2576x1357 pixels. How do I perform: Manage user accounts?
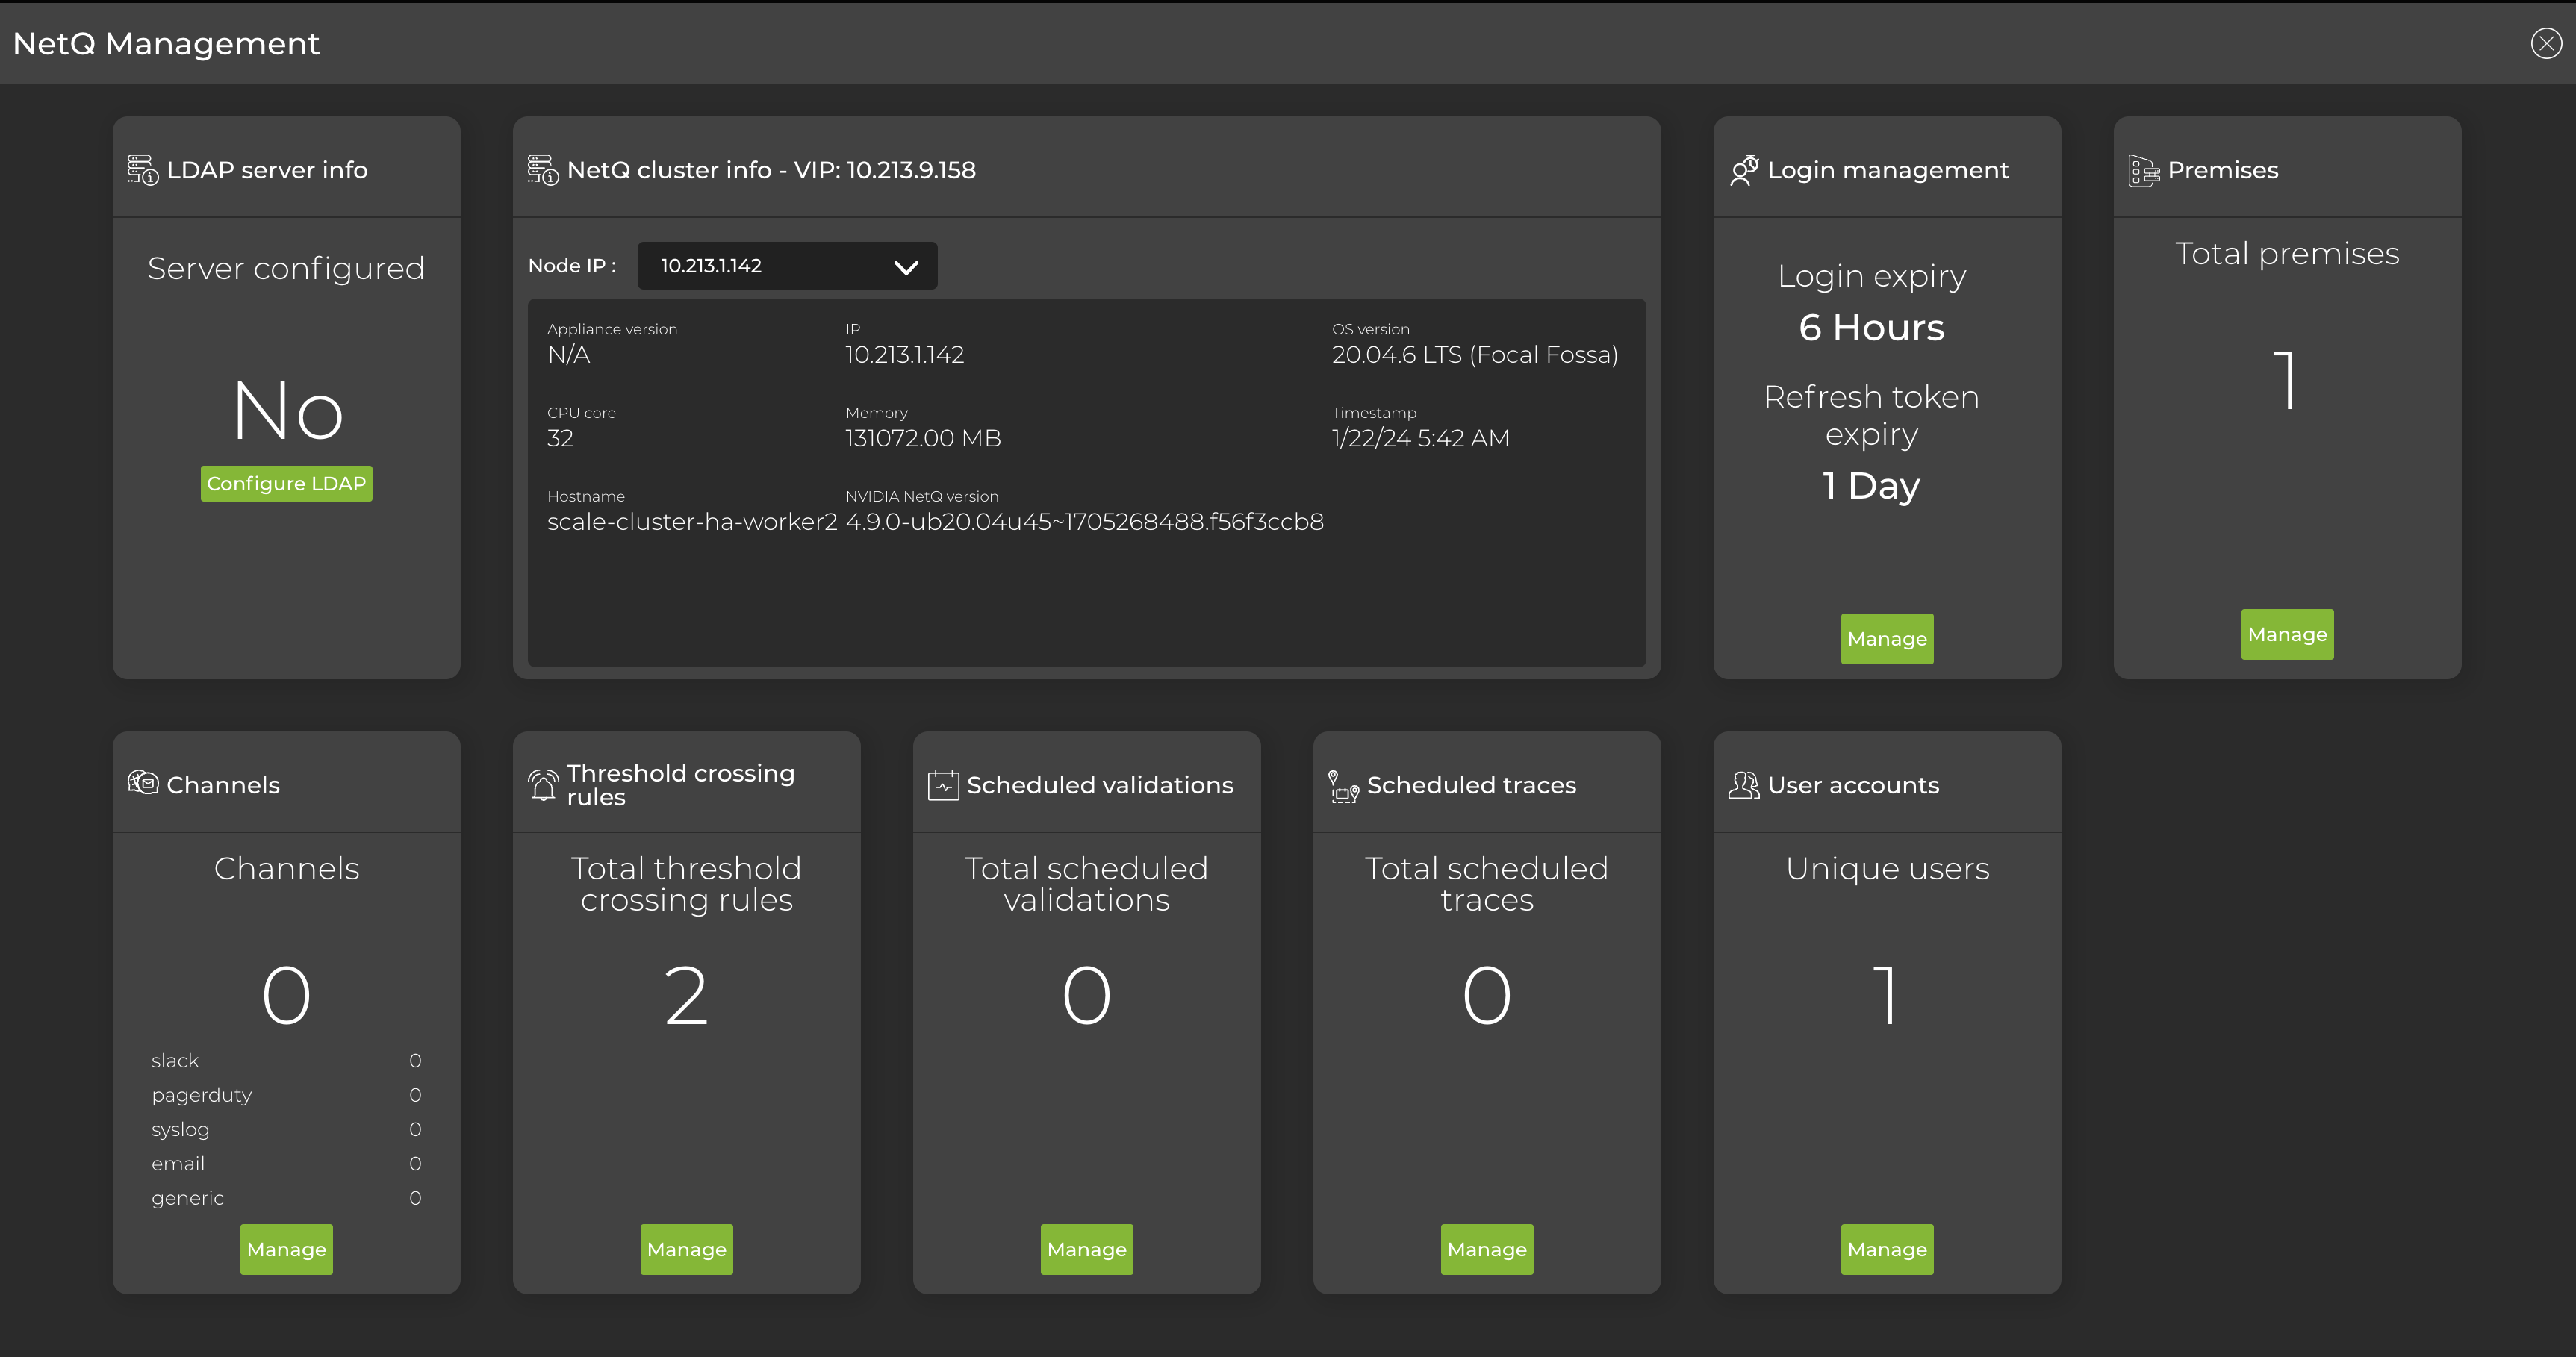[1886, 1249]
